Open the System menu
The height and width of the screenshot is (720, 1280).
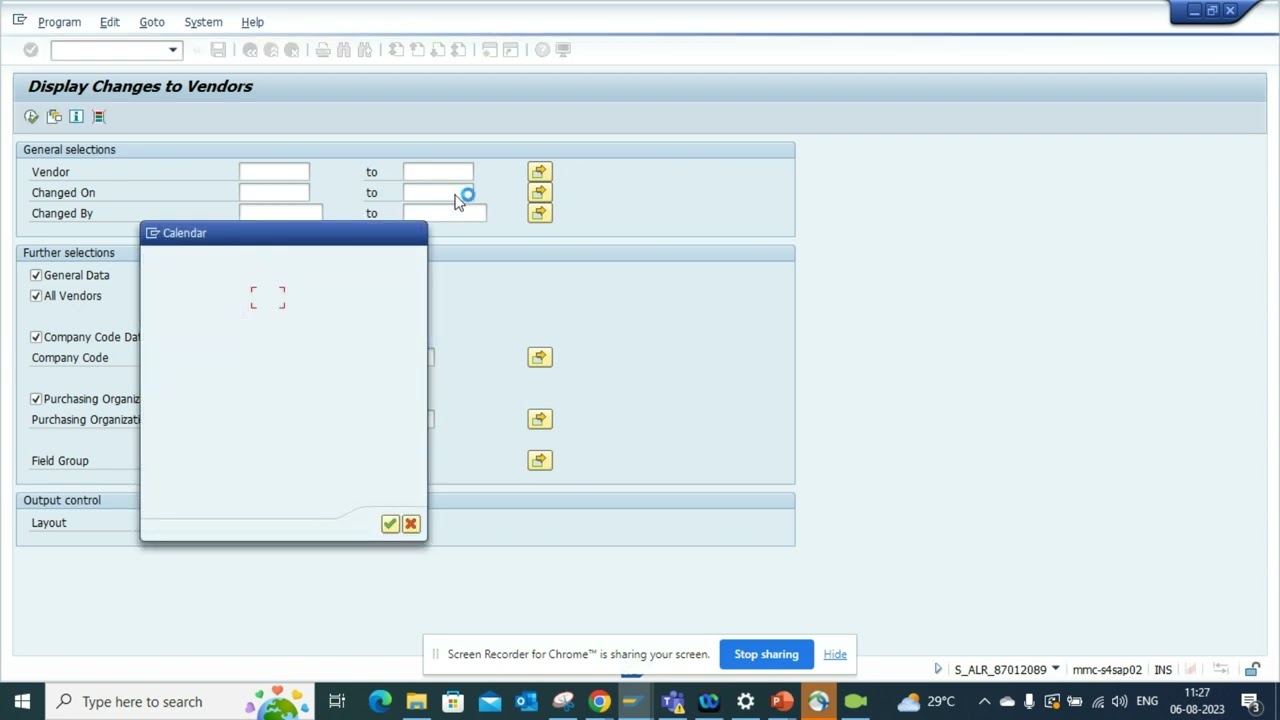click(x=203, y=22)
